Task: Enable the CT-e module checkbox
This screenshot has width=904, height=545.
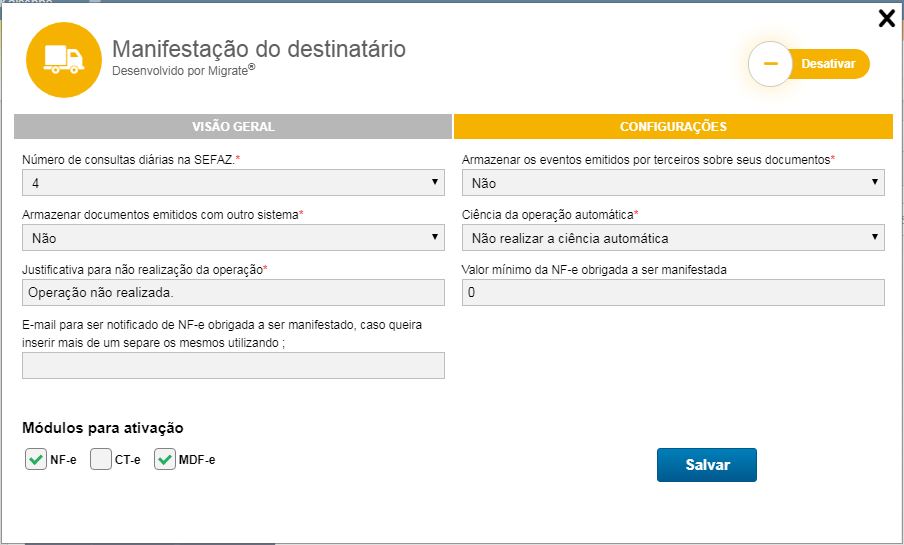Action: pos(101,460)
